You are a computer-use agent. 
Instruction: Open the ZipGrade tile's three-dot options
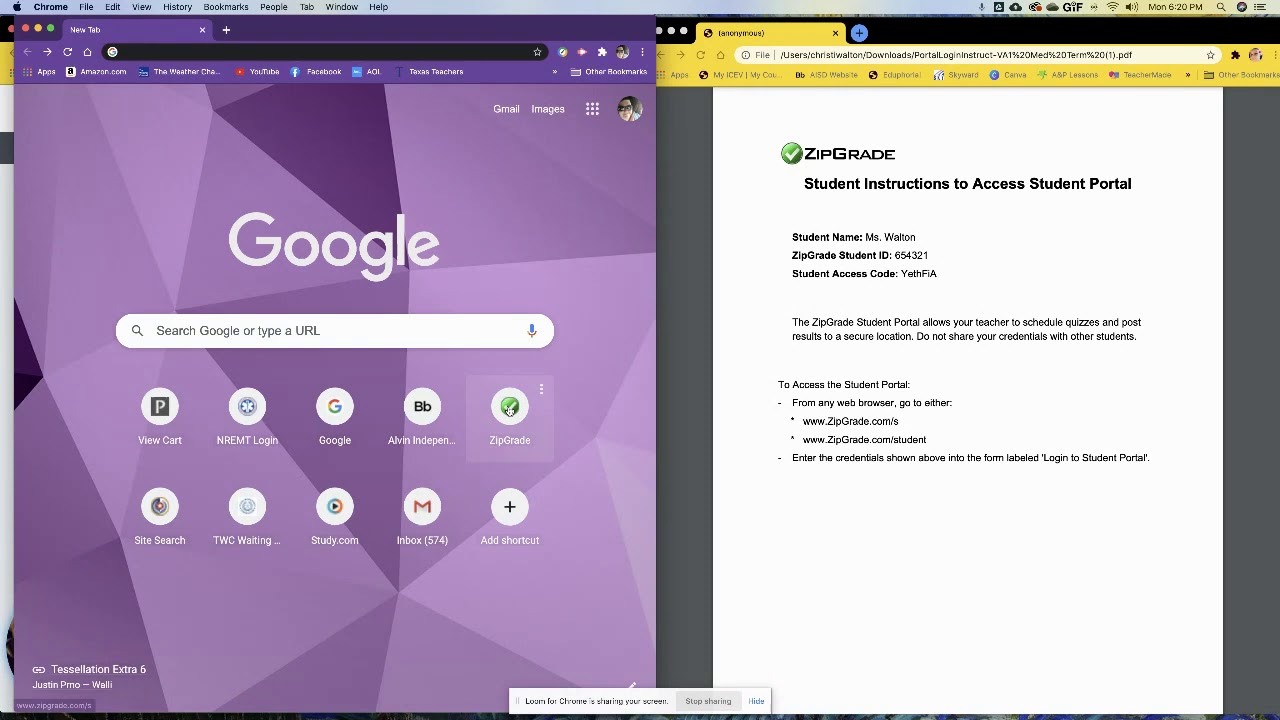coord(541,389)
